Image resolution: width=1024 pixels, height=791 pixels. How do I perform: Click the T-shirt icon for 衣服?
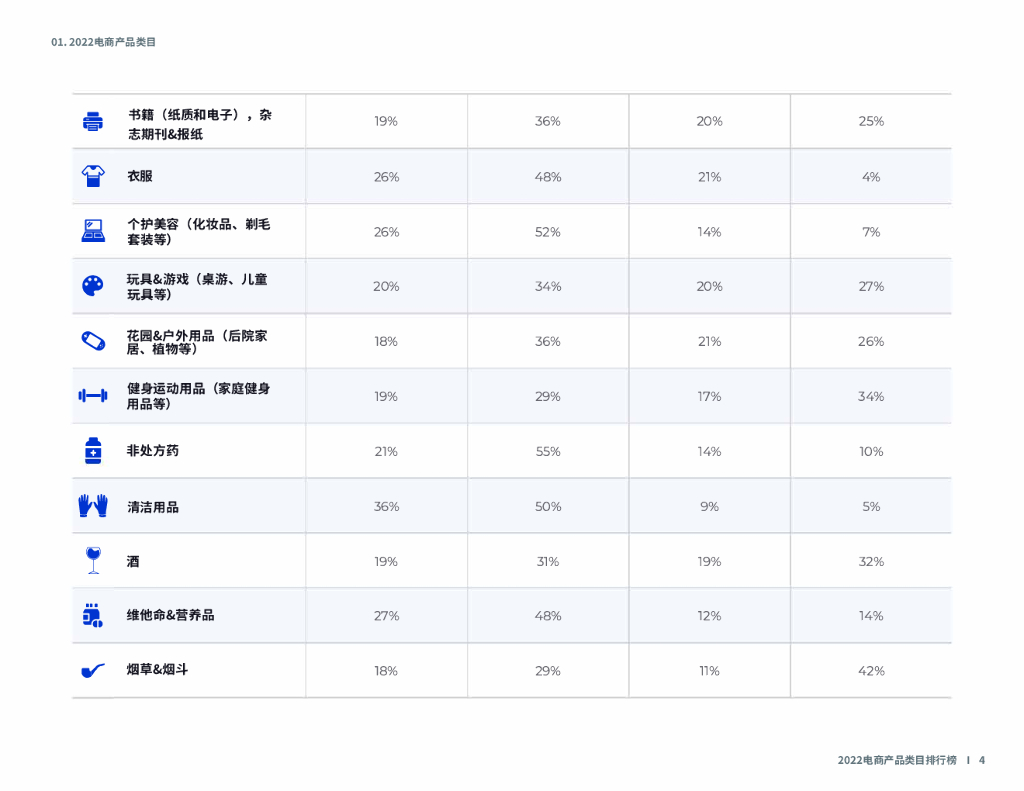(93, 176)
